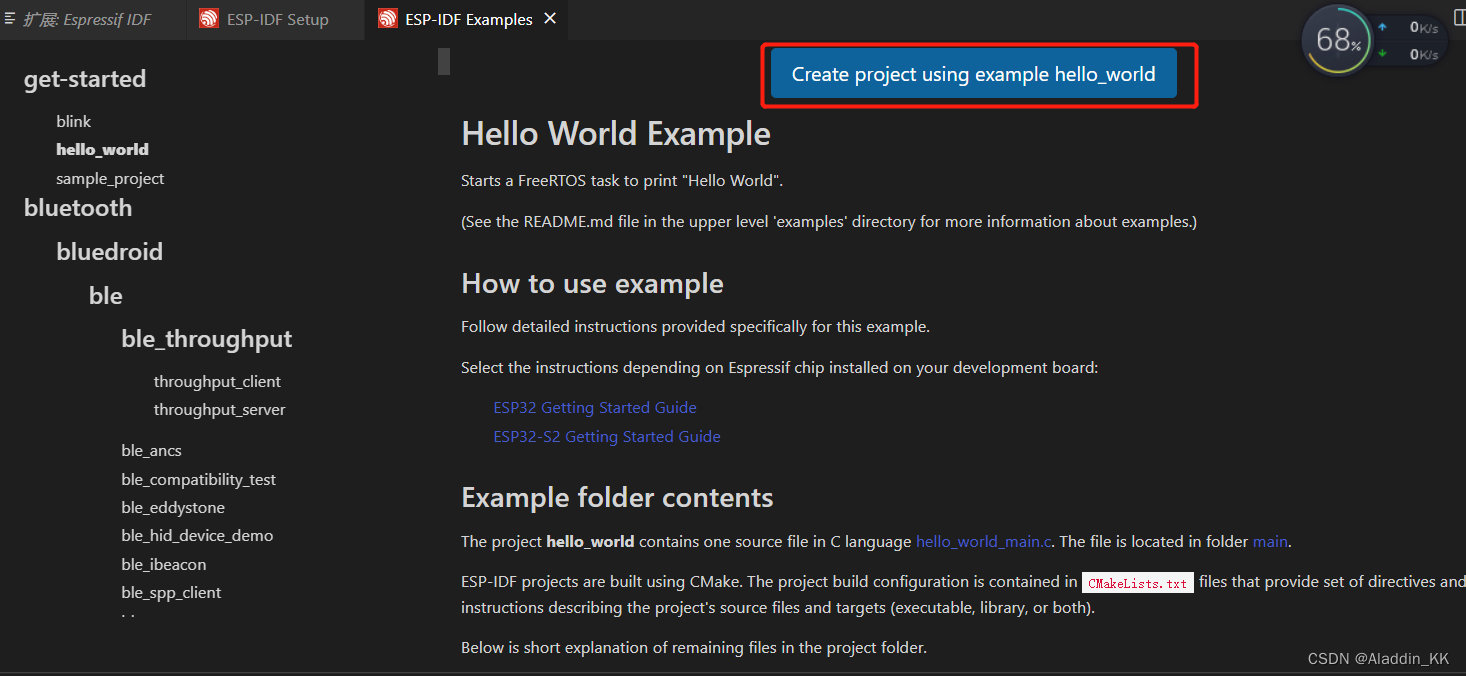This screenshot has width=1466, height=676.
Task: Open the ble_ibeacon example
Action: pos(163,564)
